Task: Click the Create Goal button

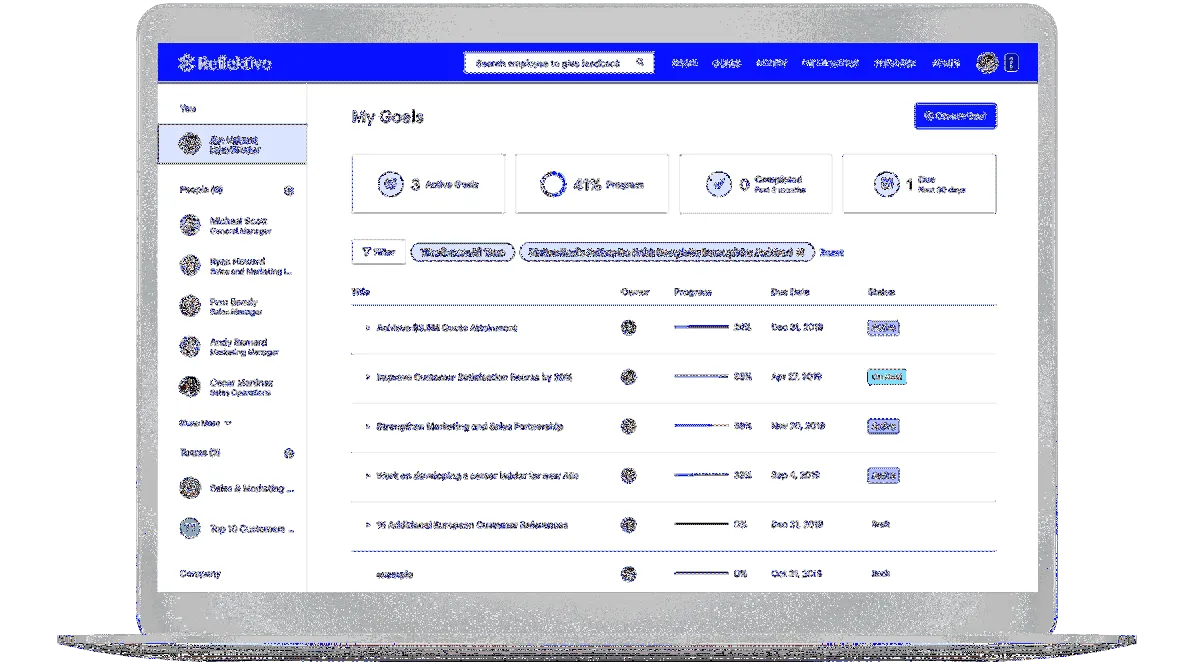Action: click(x=955, y=116)
